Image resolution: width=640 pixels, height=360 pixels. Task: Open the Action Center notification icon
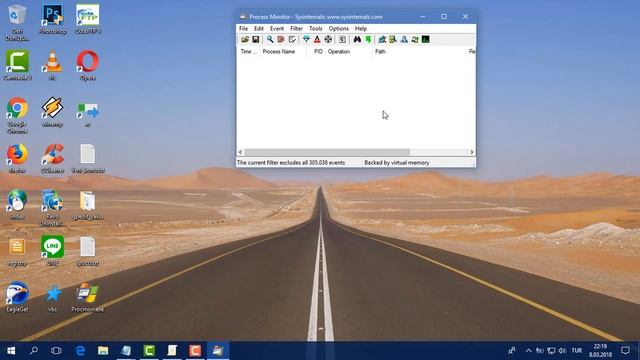pyautogui.click(x=625, y=351)
